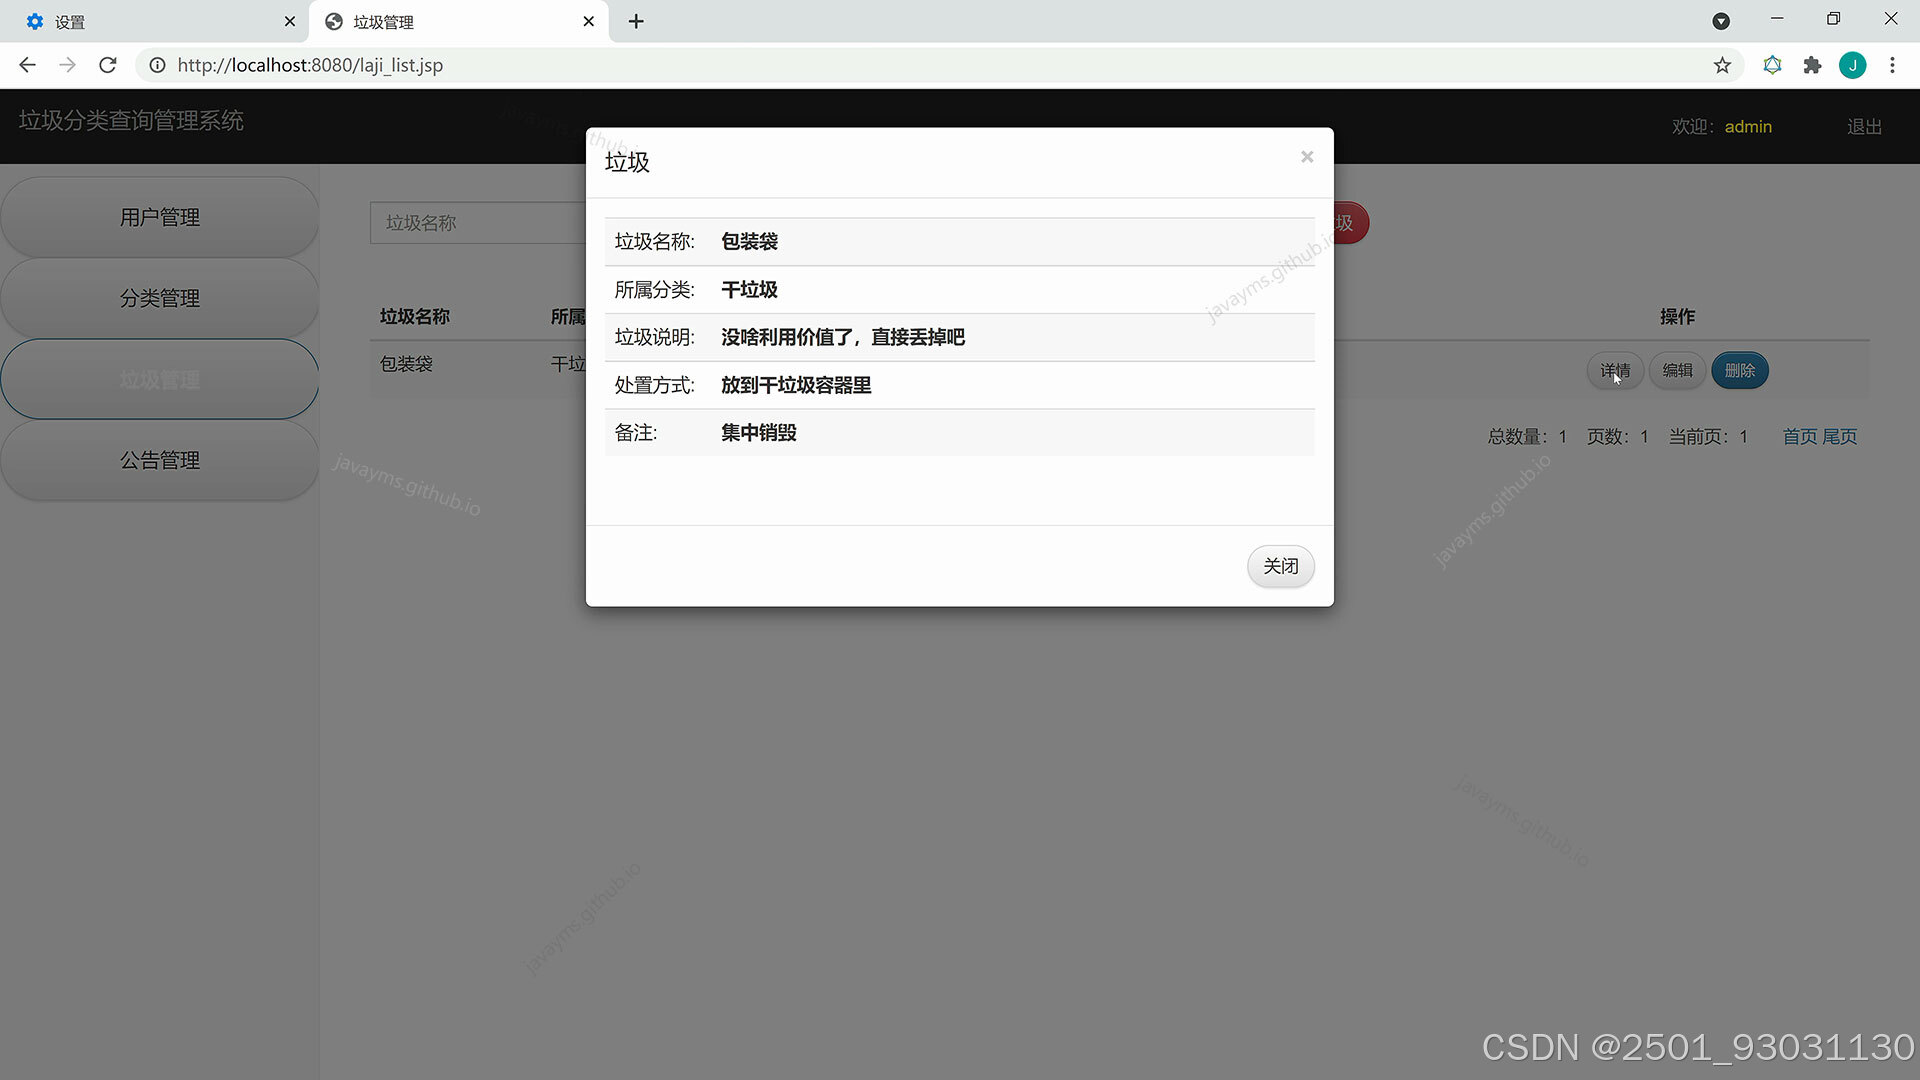The image size is (1920, 1080).
Task: Click the 详情 button for 包装袋
Action: click(1615, 371)
